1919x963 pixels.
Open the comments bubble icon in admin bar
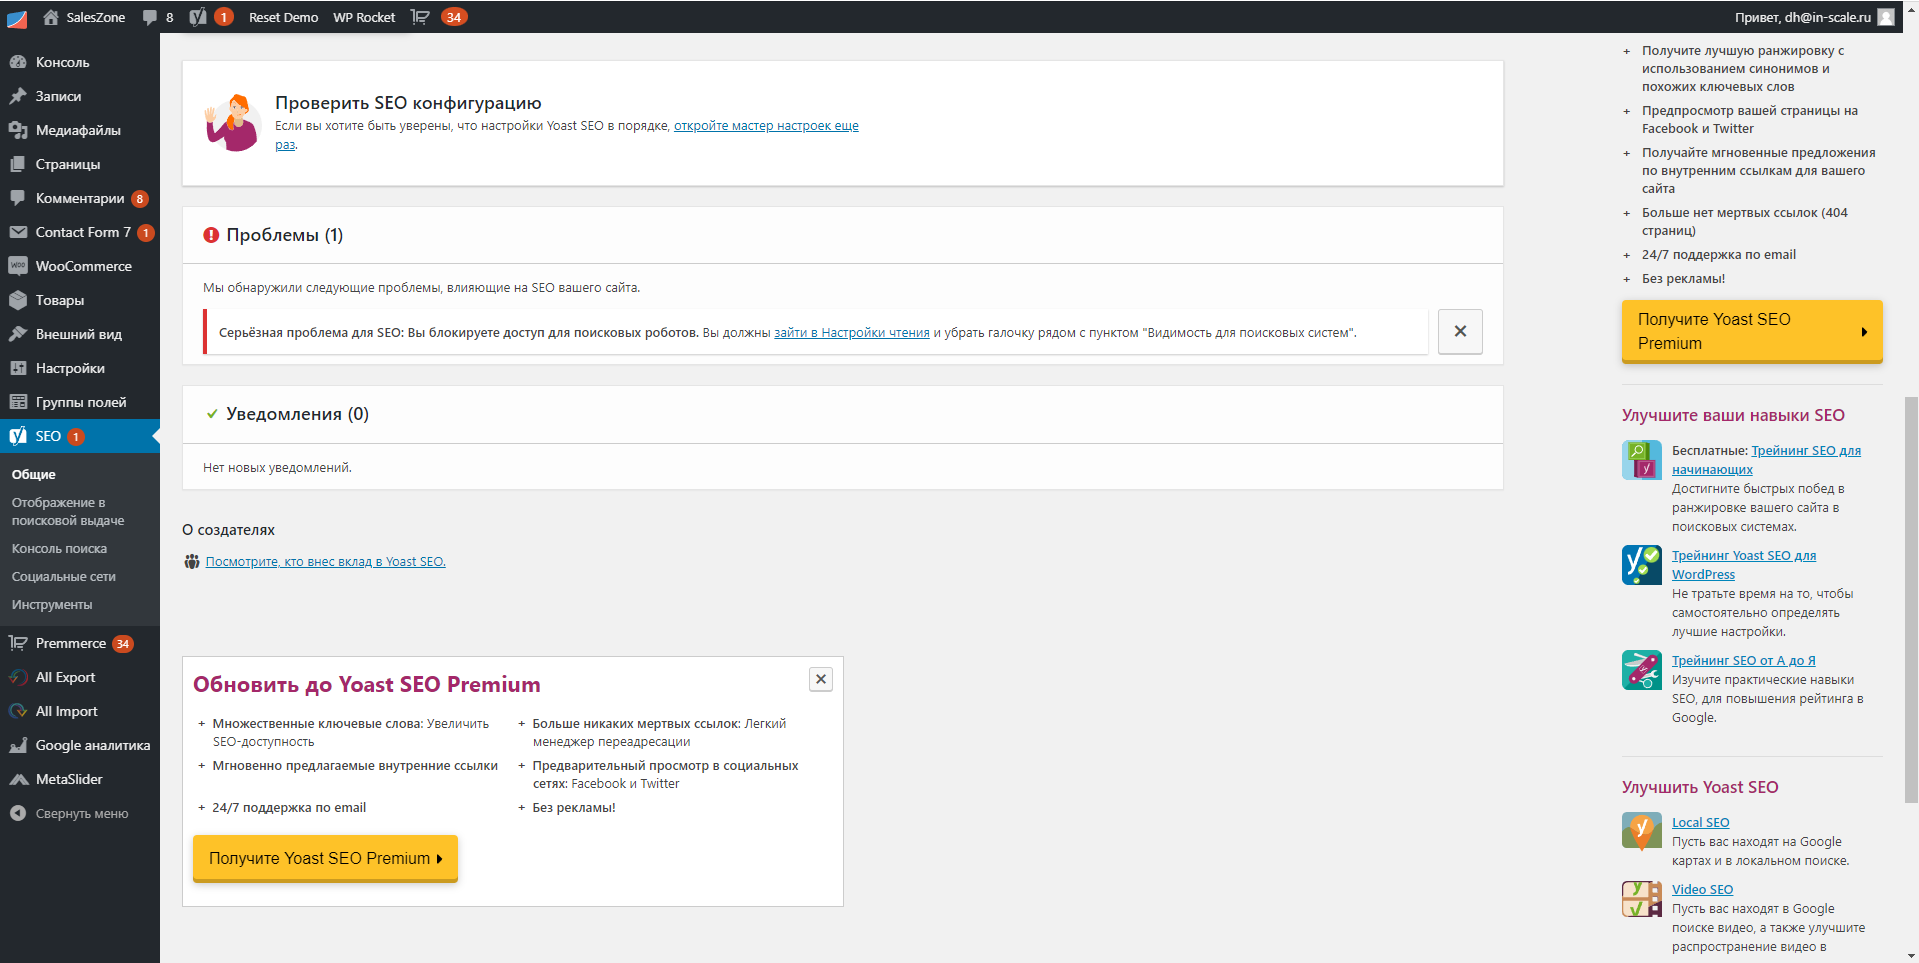[x=150, y=17]
